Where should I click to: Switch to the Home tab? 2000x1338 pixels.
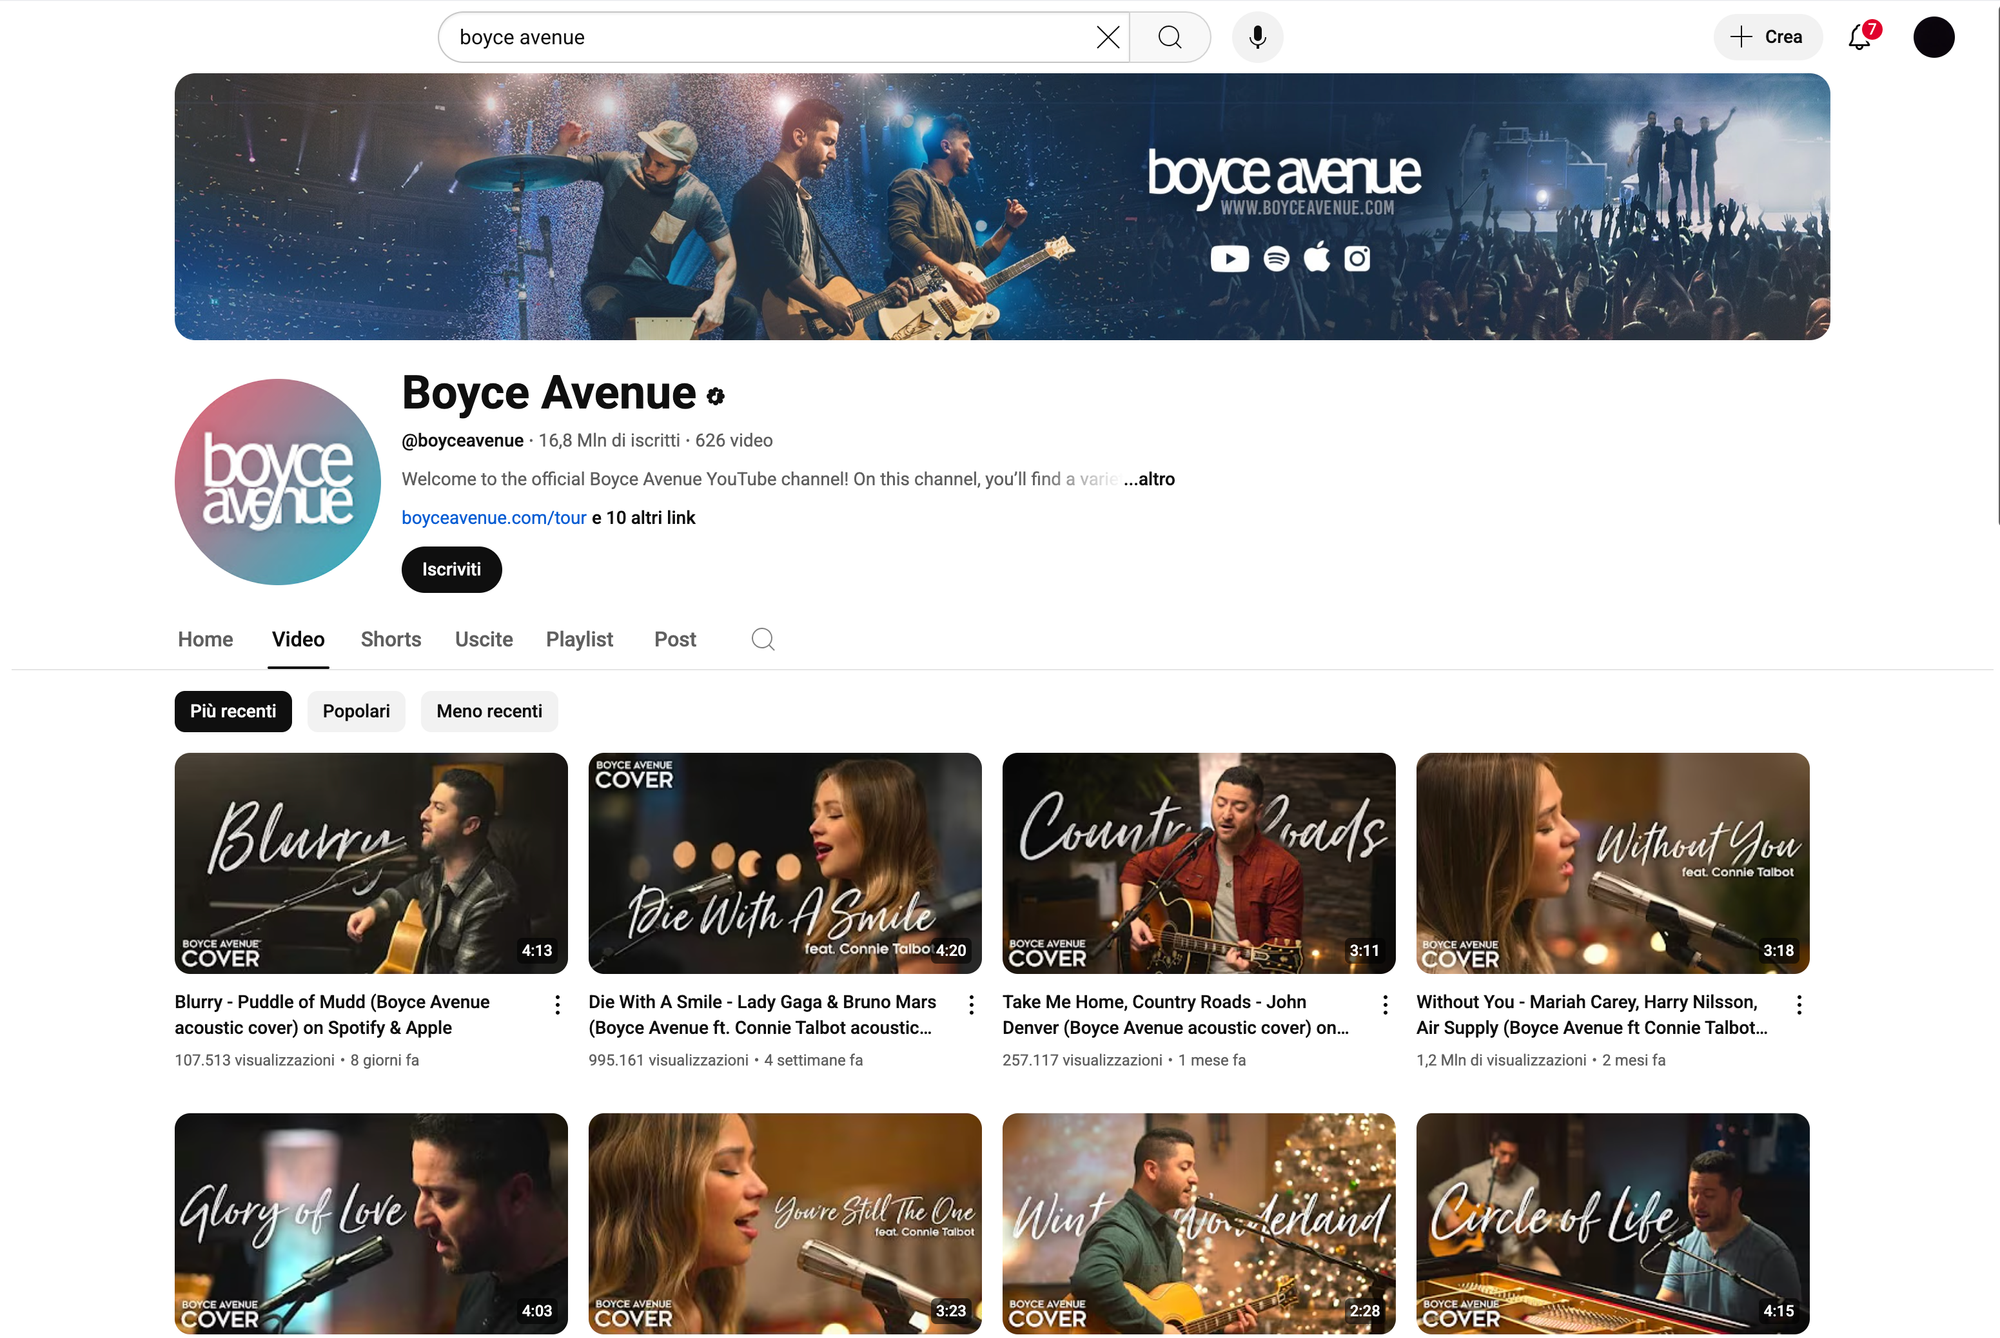point(205,639)
